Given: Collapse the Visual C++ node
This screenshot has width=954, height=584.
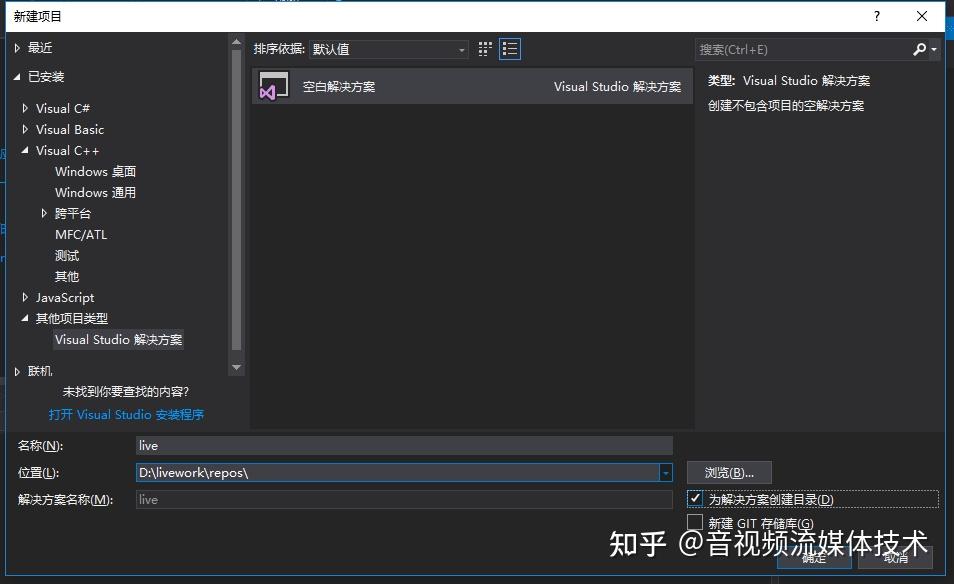Looking at the screenshot, I should coord(25,150).
